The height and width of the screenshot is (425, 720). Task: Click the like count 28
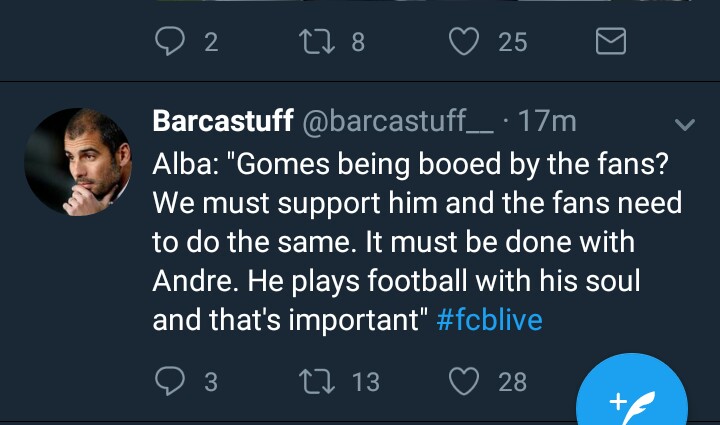(512, 382)
